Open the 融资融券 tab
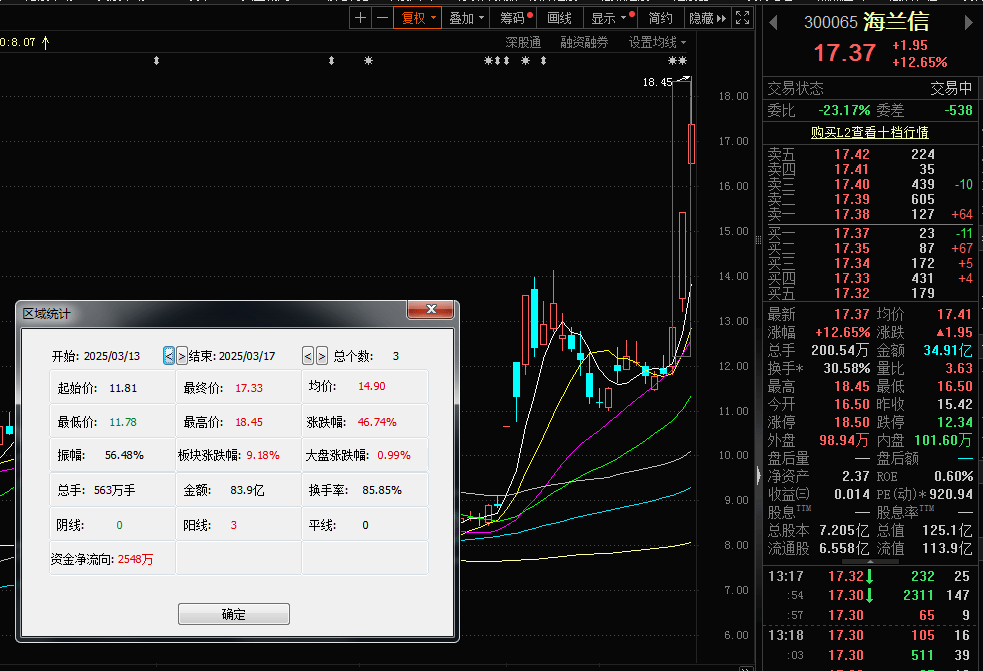The height and width of the screenshot is (671, 983). tap(584, 43)
